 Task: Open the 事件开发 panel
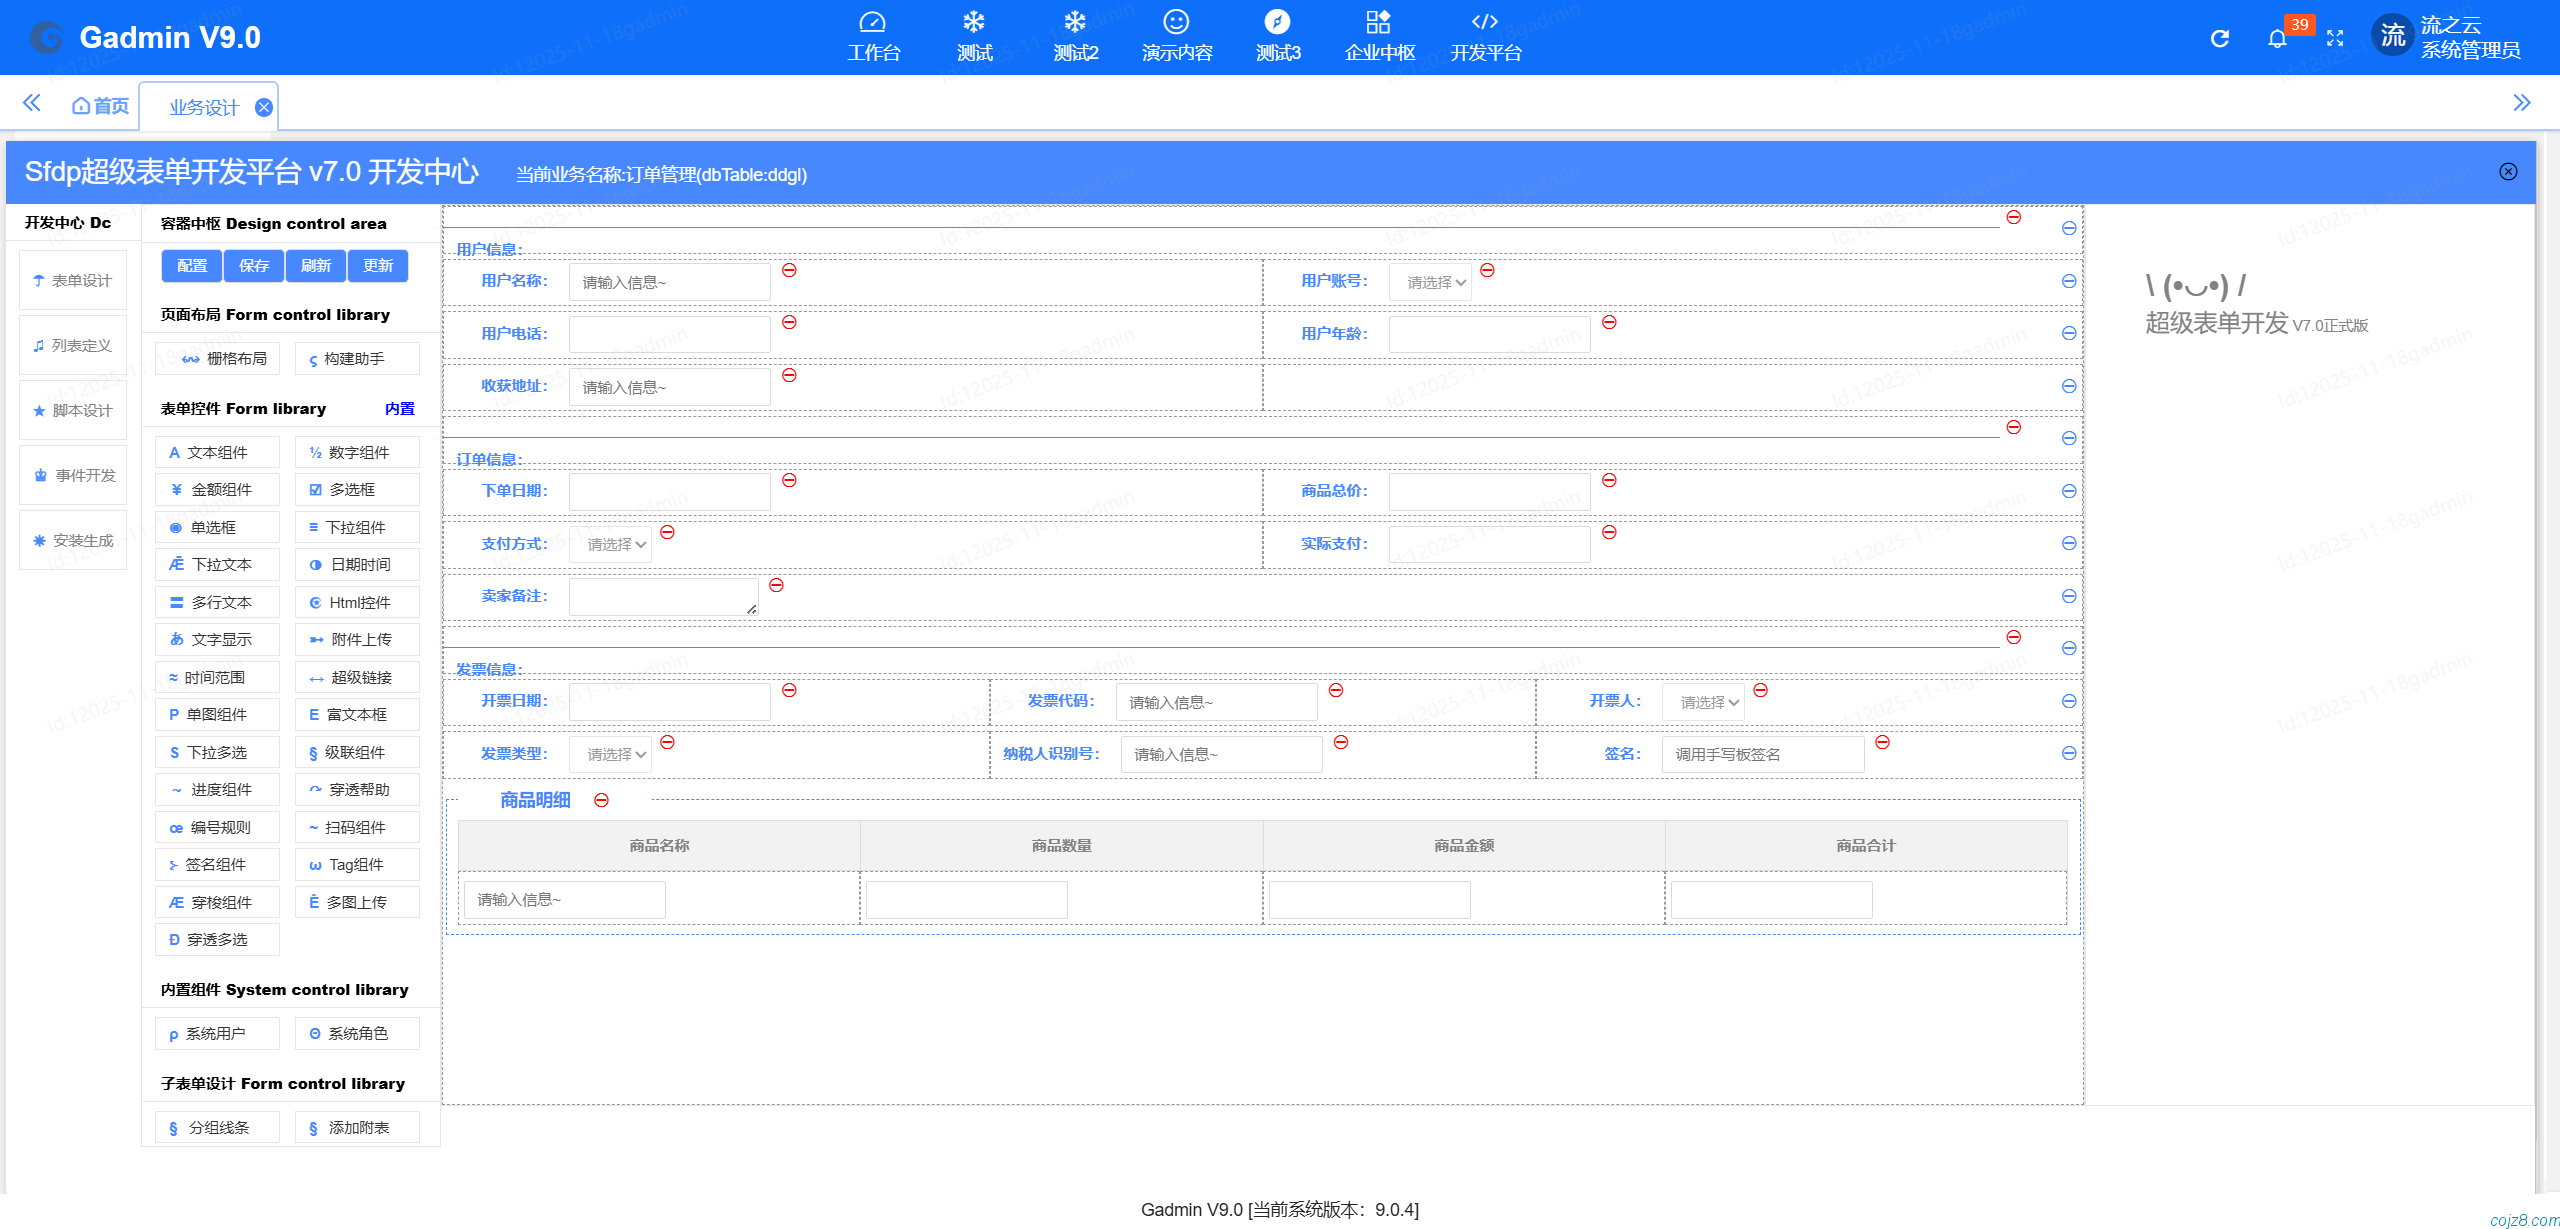72,474
